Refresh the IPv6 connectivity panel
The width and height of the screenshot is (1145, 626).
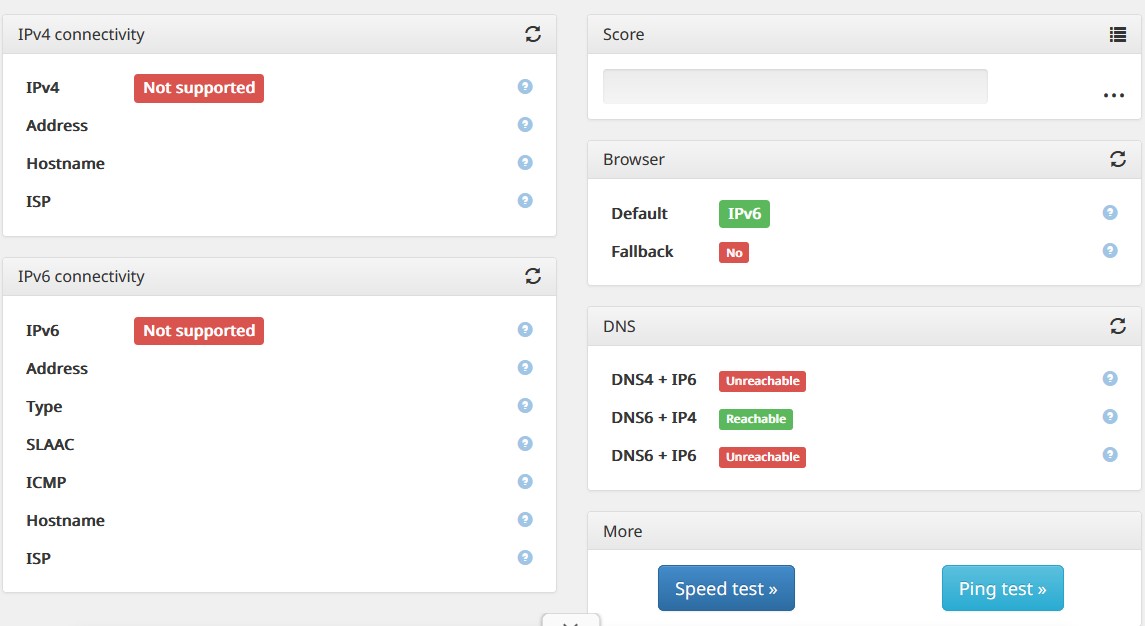(533, 276)
